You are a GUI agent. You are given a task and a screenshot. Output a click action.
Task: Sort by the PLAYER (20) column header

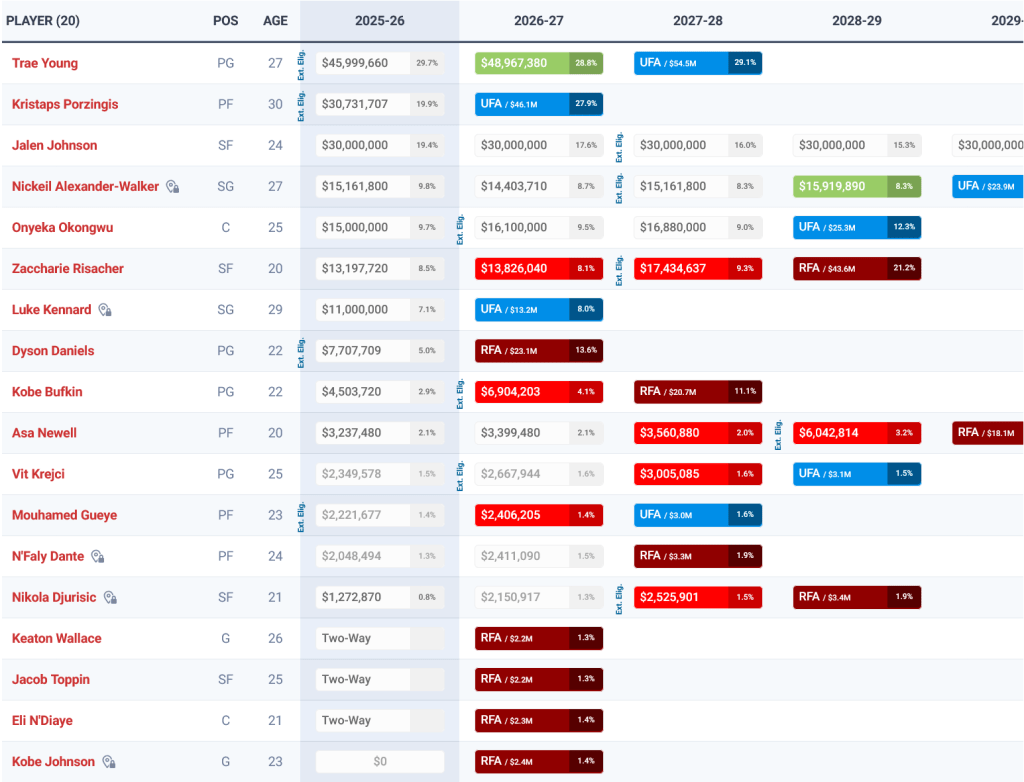click(x=46, y=20)
